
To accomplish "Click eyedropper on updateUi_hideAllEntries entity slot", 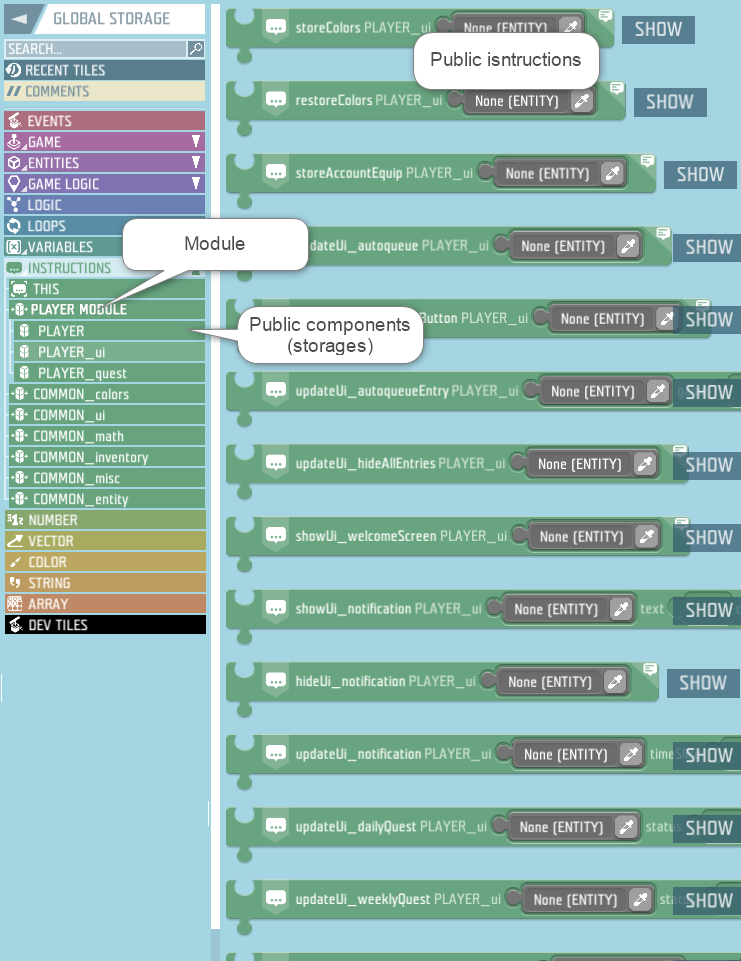I will 645,464.
